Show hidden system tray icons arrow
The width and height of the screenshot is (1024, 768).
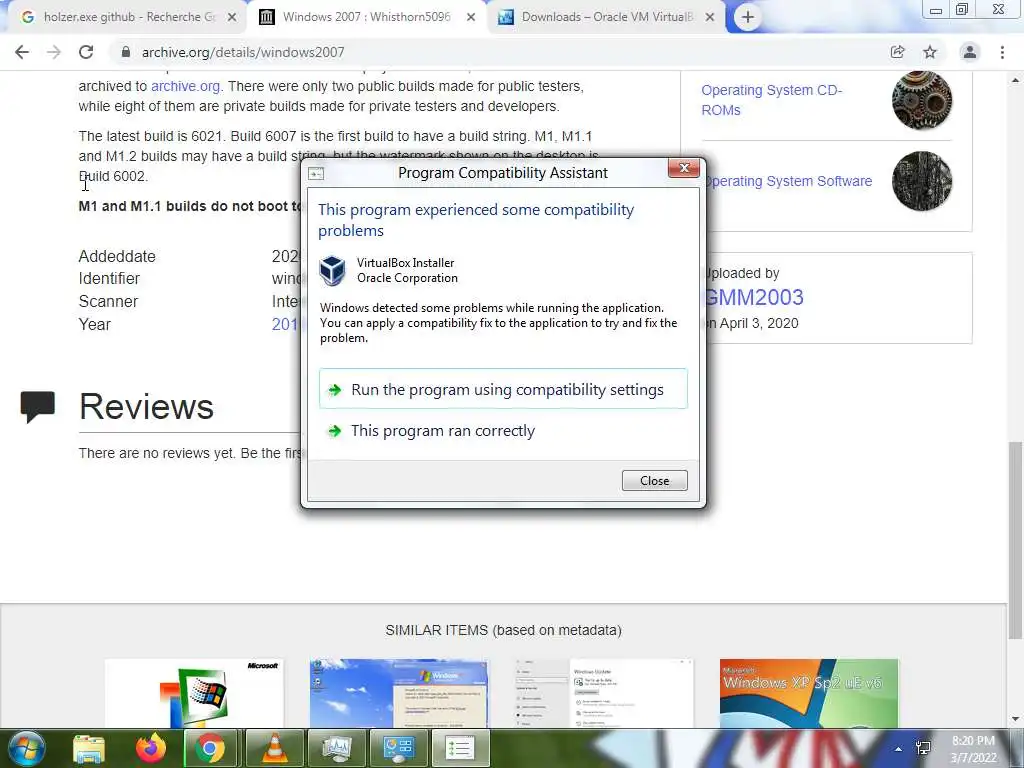(898, 748)
